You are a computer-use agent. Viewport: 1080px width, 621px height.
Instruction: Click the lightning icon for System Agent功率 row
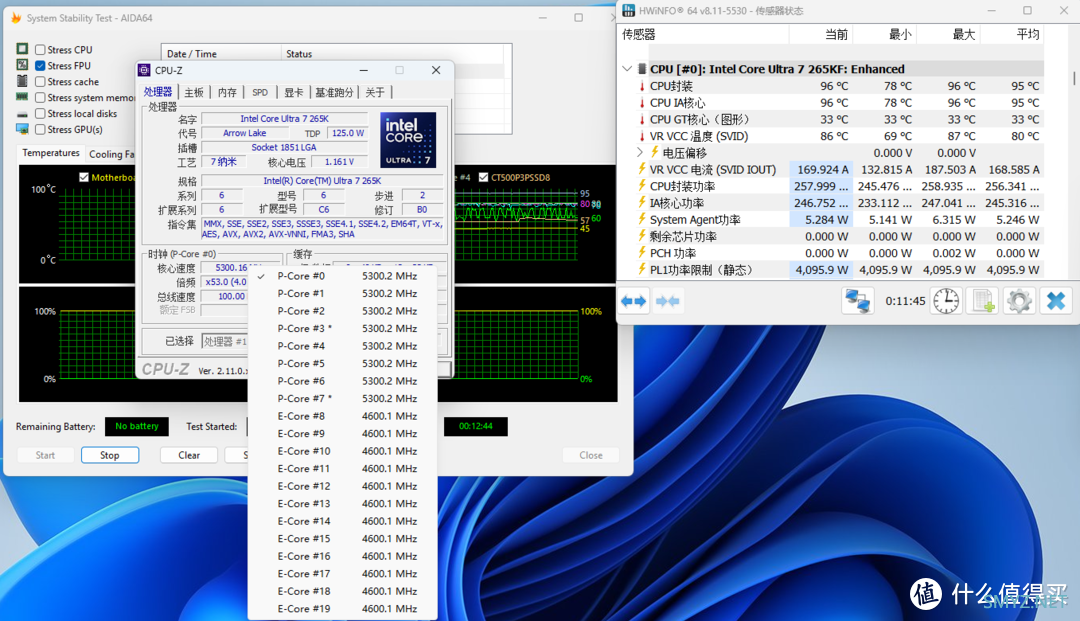(x=642, y=220)
